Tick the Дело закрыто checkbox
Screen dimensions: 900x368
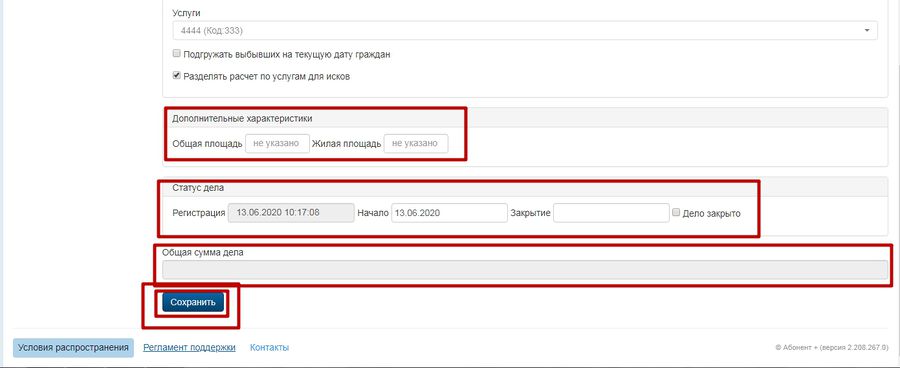[x=676, y=212]
